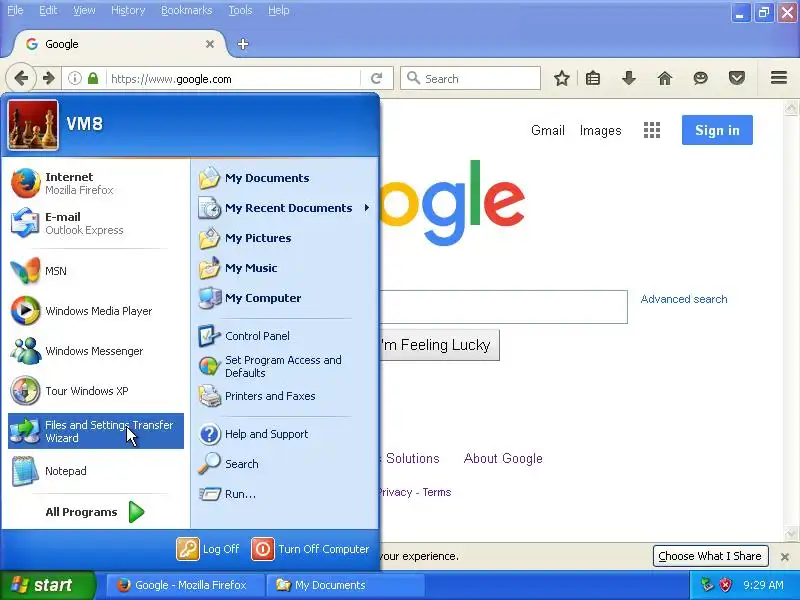Open My Computer
The width and height of the screenshot is (800, 600).
[285, 298]
